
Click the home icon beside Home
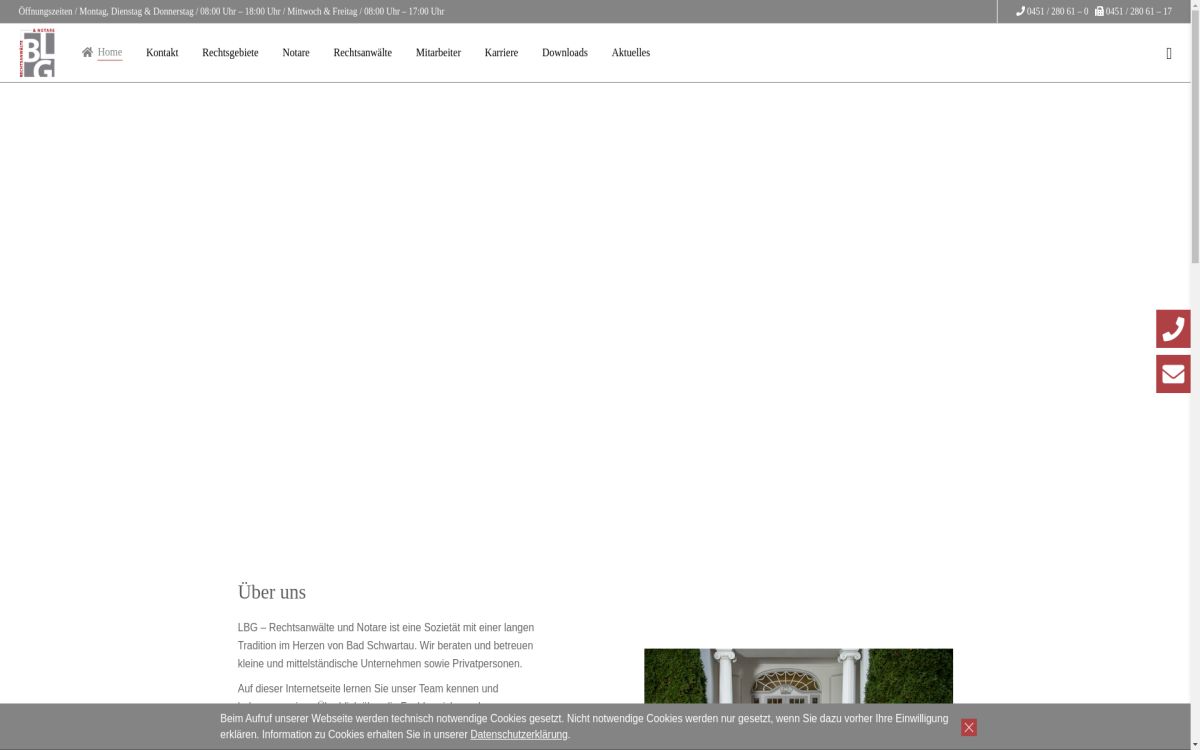pyautogui.click(x=87, y=52)
